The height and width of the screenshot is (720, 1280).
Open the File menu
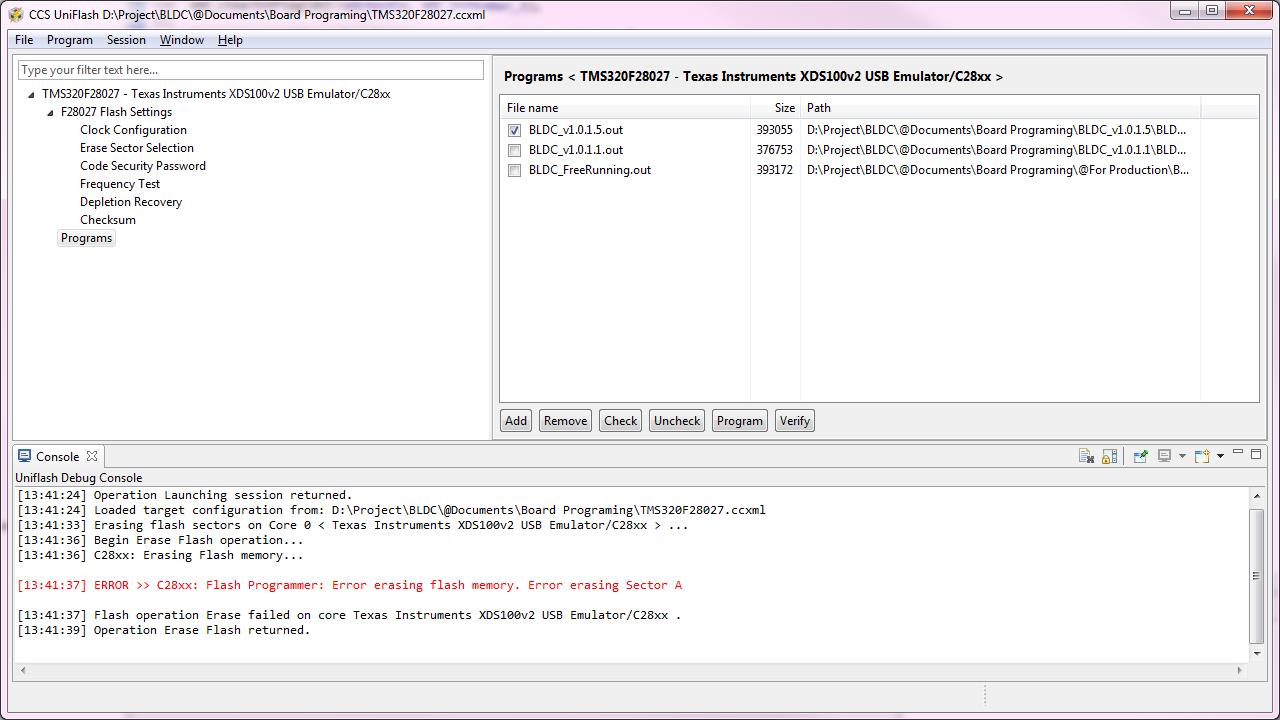coord(24,40)
